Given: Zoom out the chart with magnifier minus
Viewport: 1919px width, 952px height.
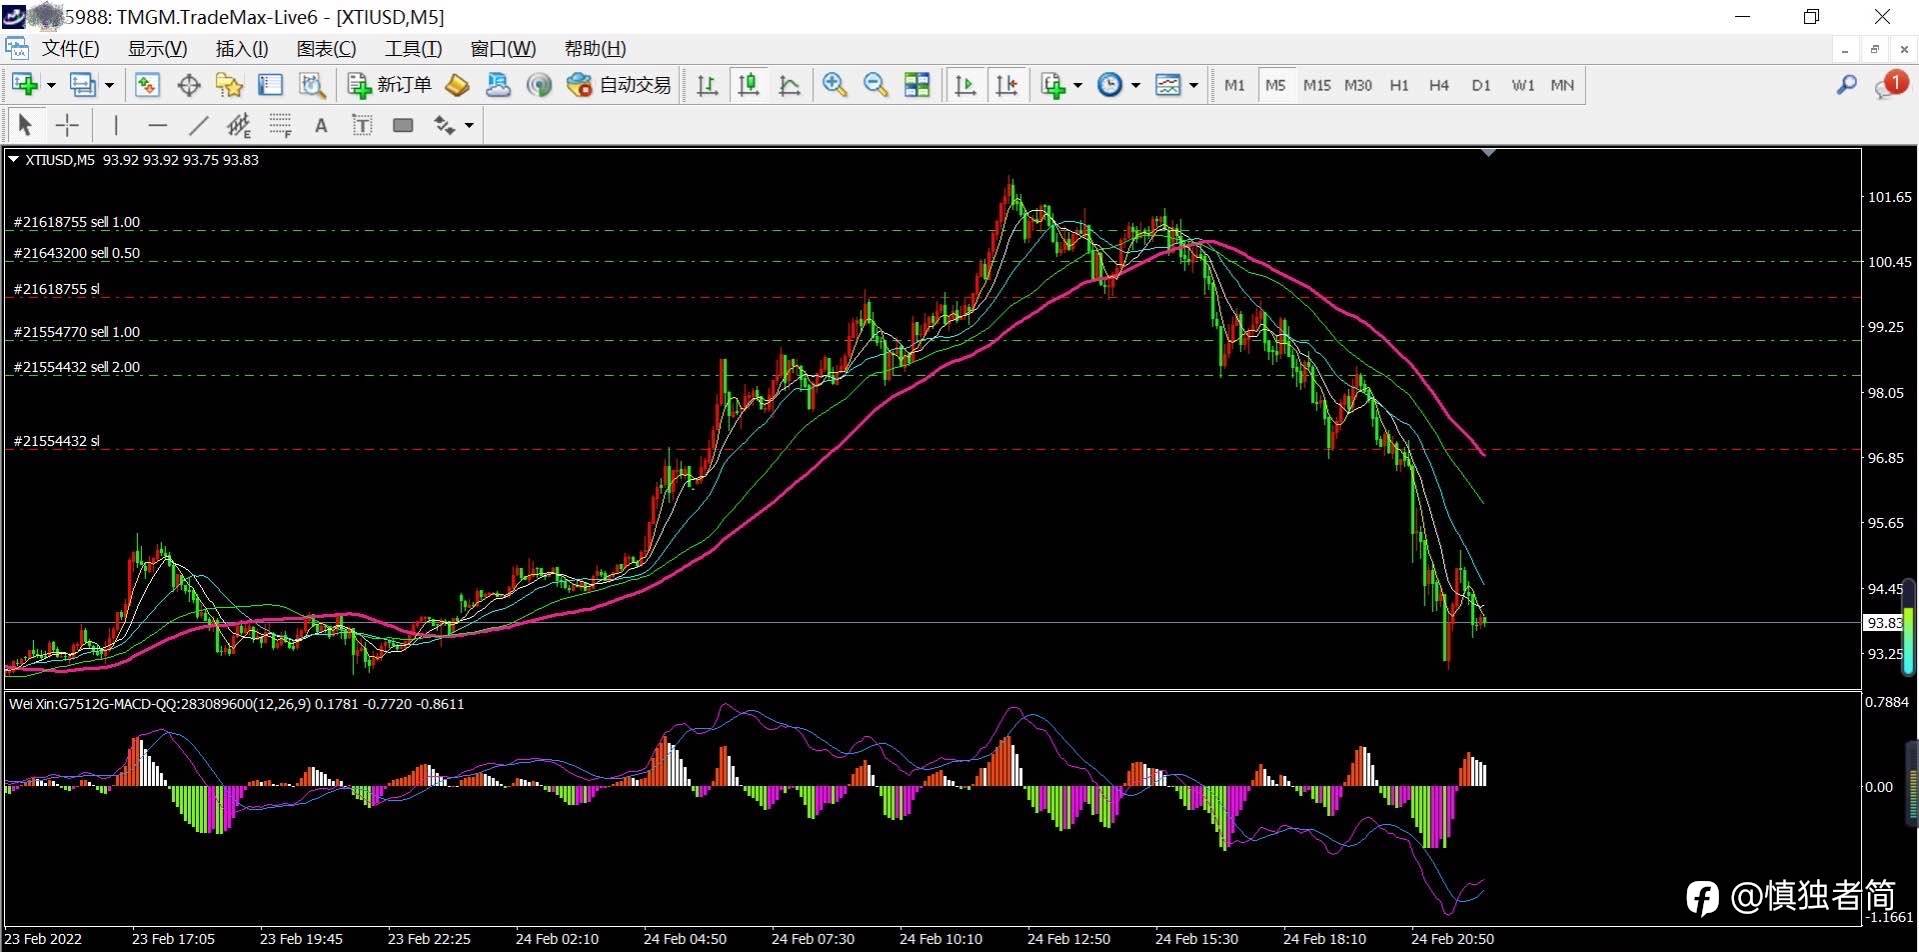Looking at the screenshot, I should click(875, 86).
